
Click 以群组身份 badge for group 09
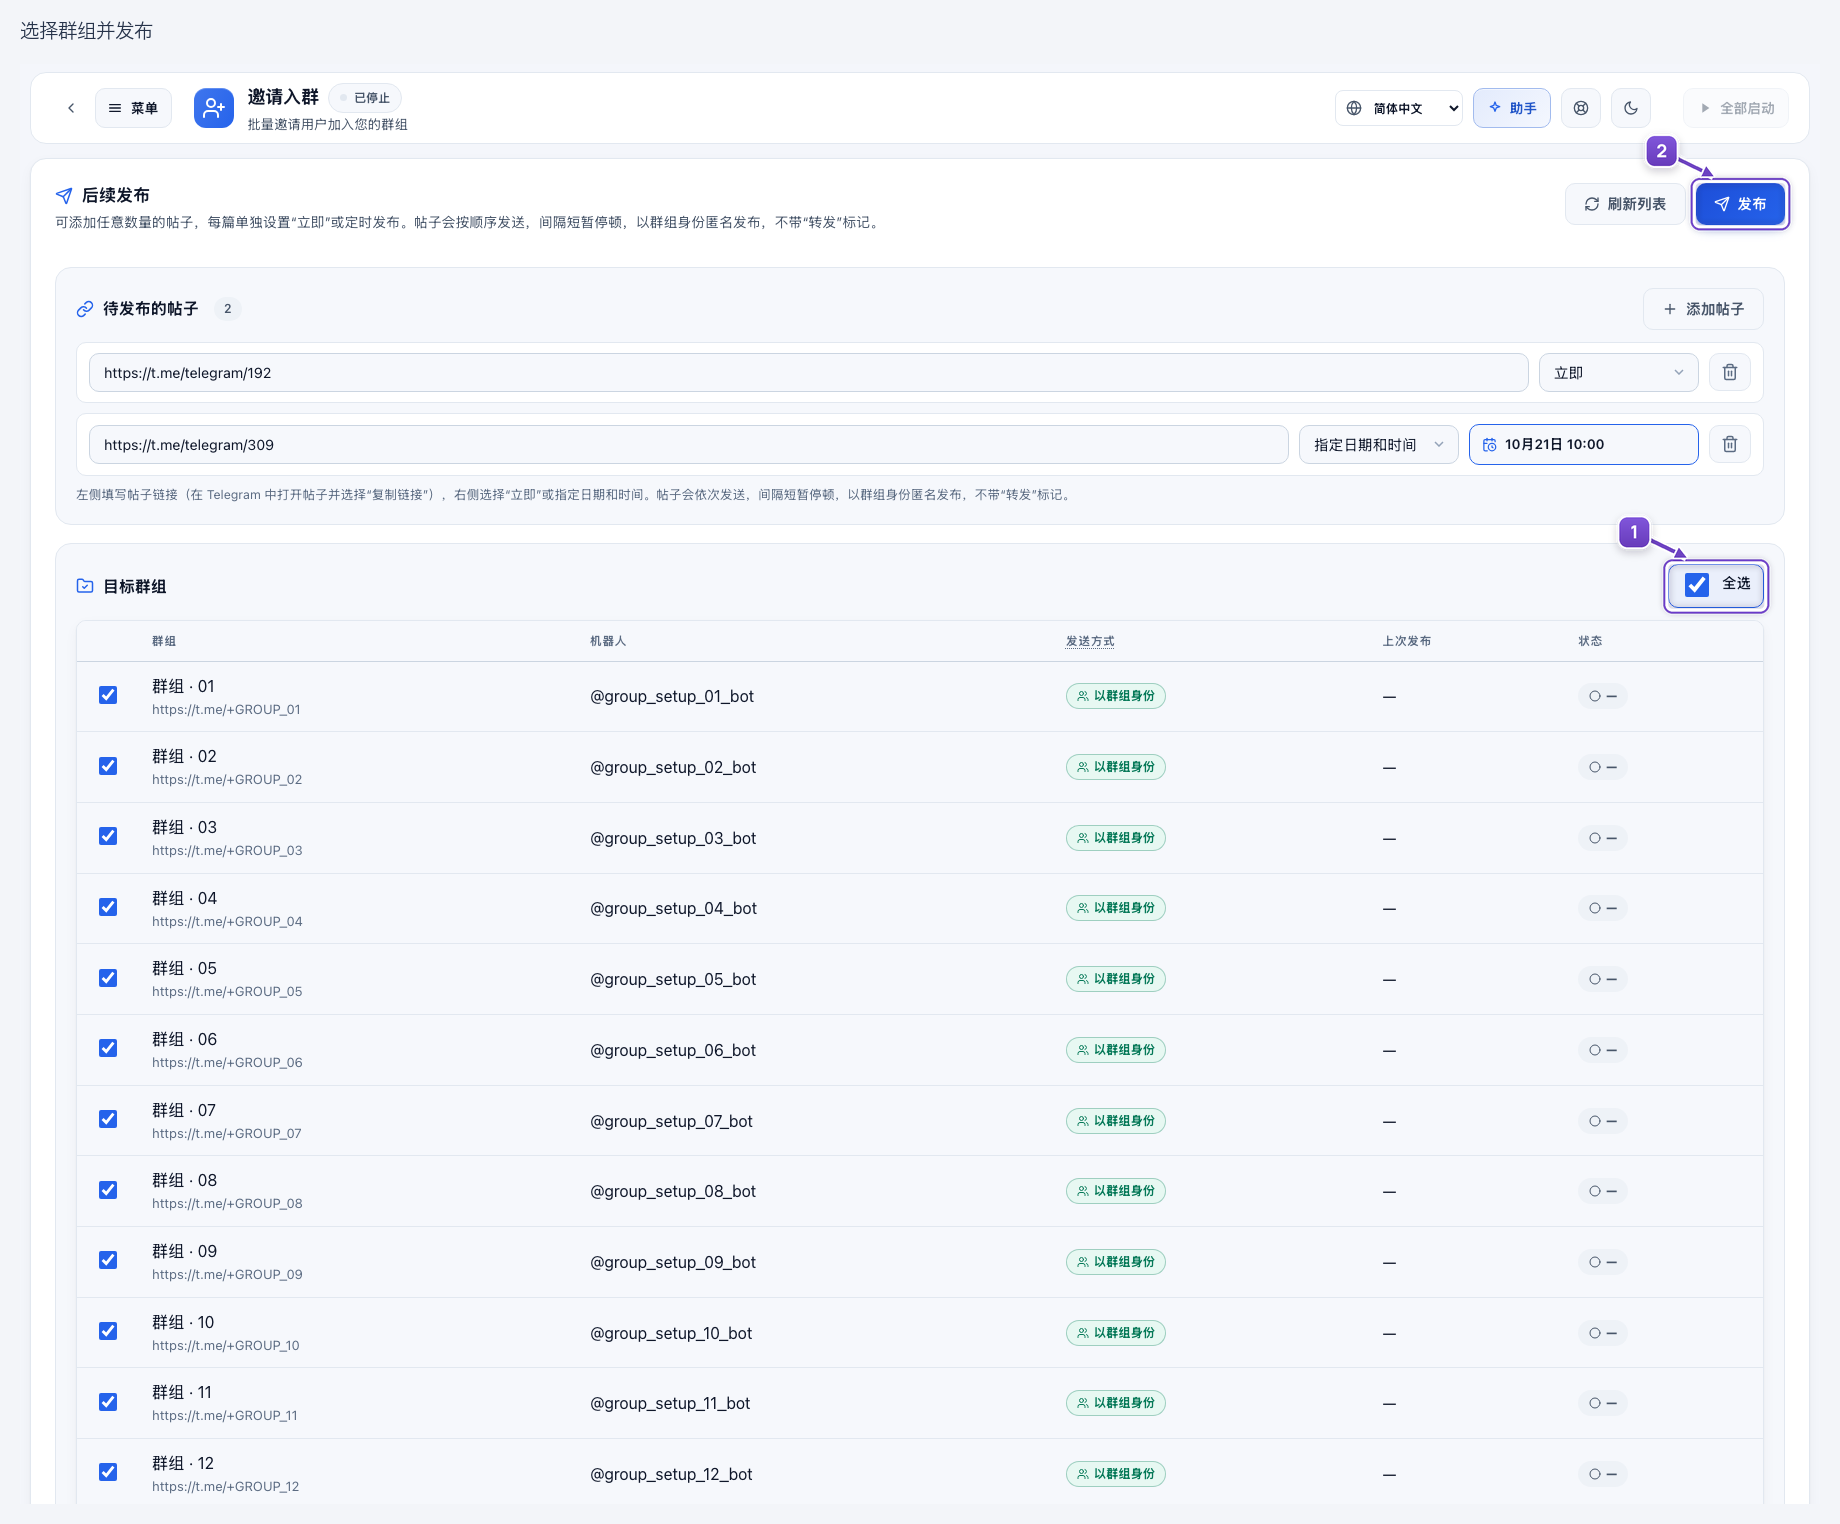tap(1116, 1262)
